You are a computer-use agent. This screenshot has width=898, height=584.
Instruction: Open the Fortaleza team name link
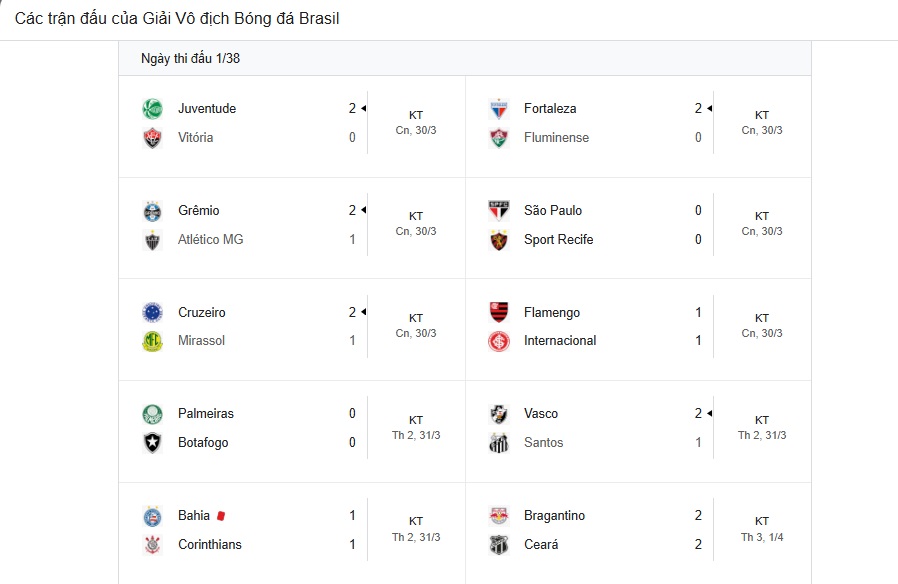point(550,108)
